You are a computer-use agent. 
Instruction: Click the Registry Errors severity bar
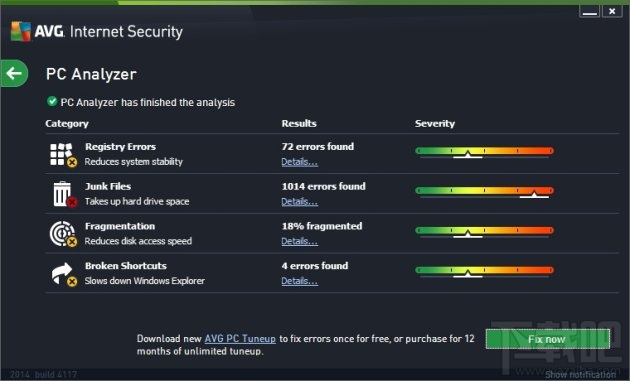click(x=484, y=152)
